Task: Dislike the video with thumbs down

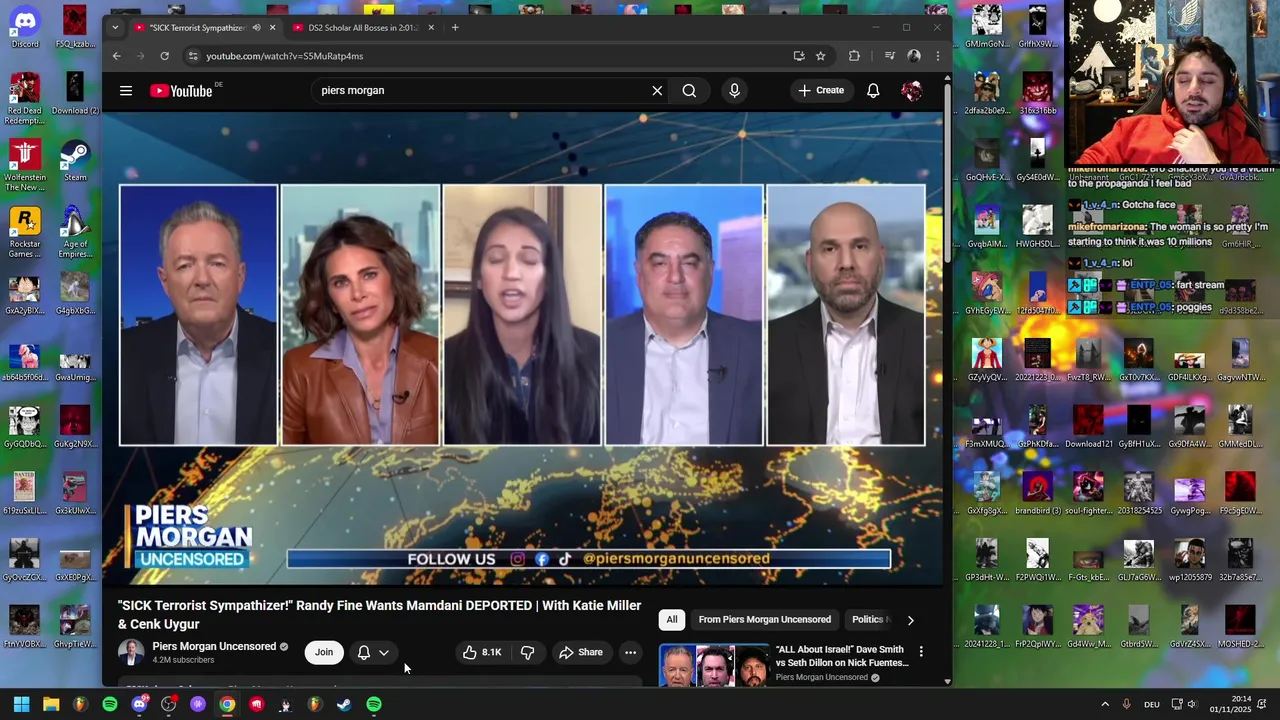Action: [x=527, y=652]
